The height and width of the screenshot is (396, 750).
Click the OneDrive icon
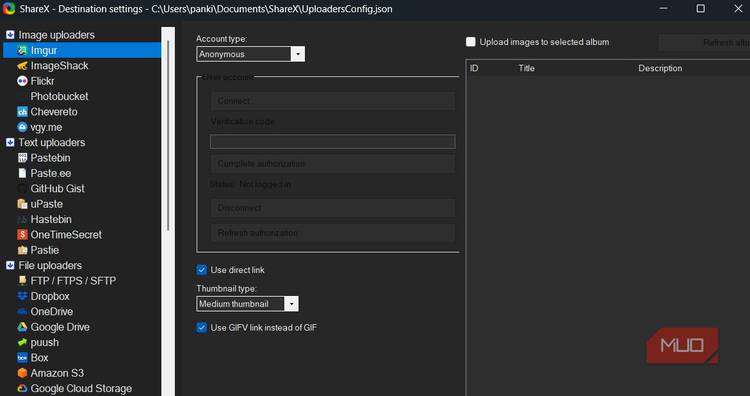(22, 311)
